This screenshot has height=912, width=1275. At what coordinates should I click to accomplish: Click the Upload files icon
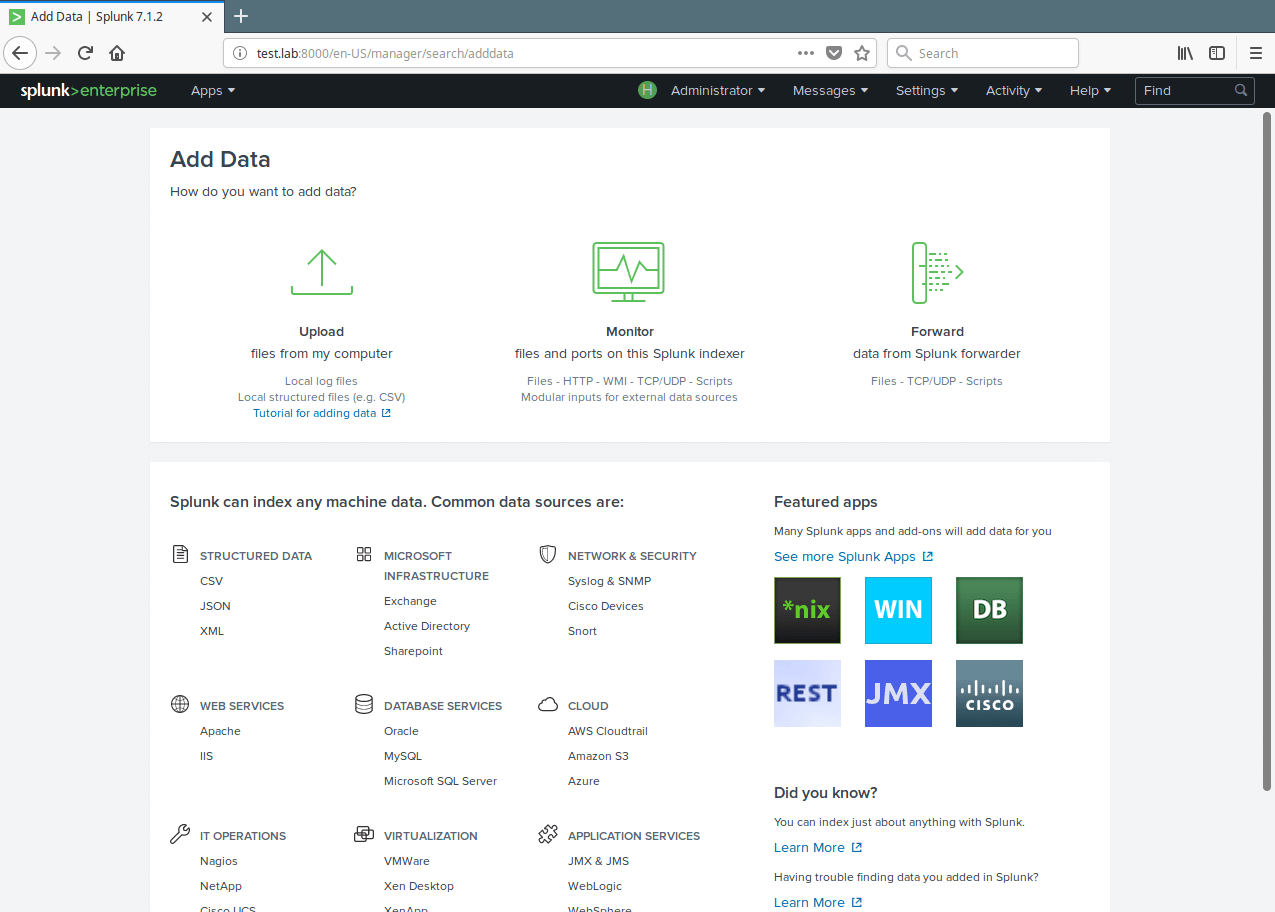point(321,271)
